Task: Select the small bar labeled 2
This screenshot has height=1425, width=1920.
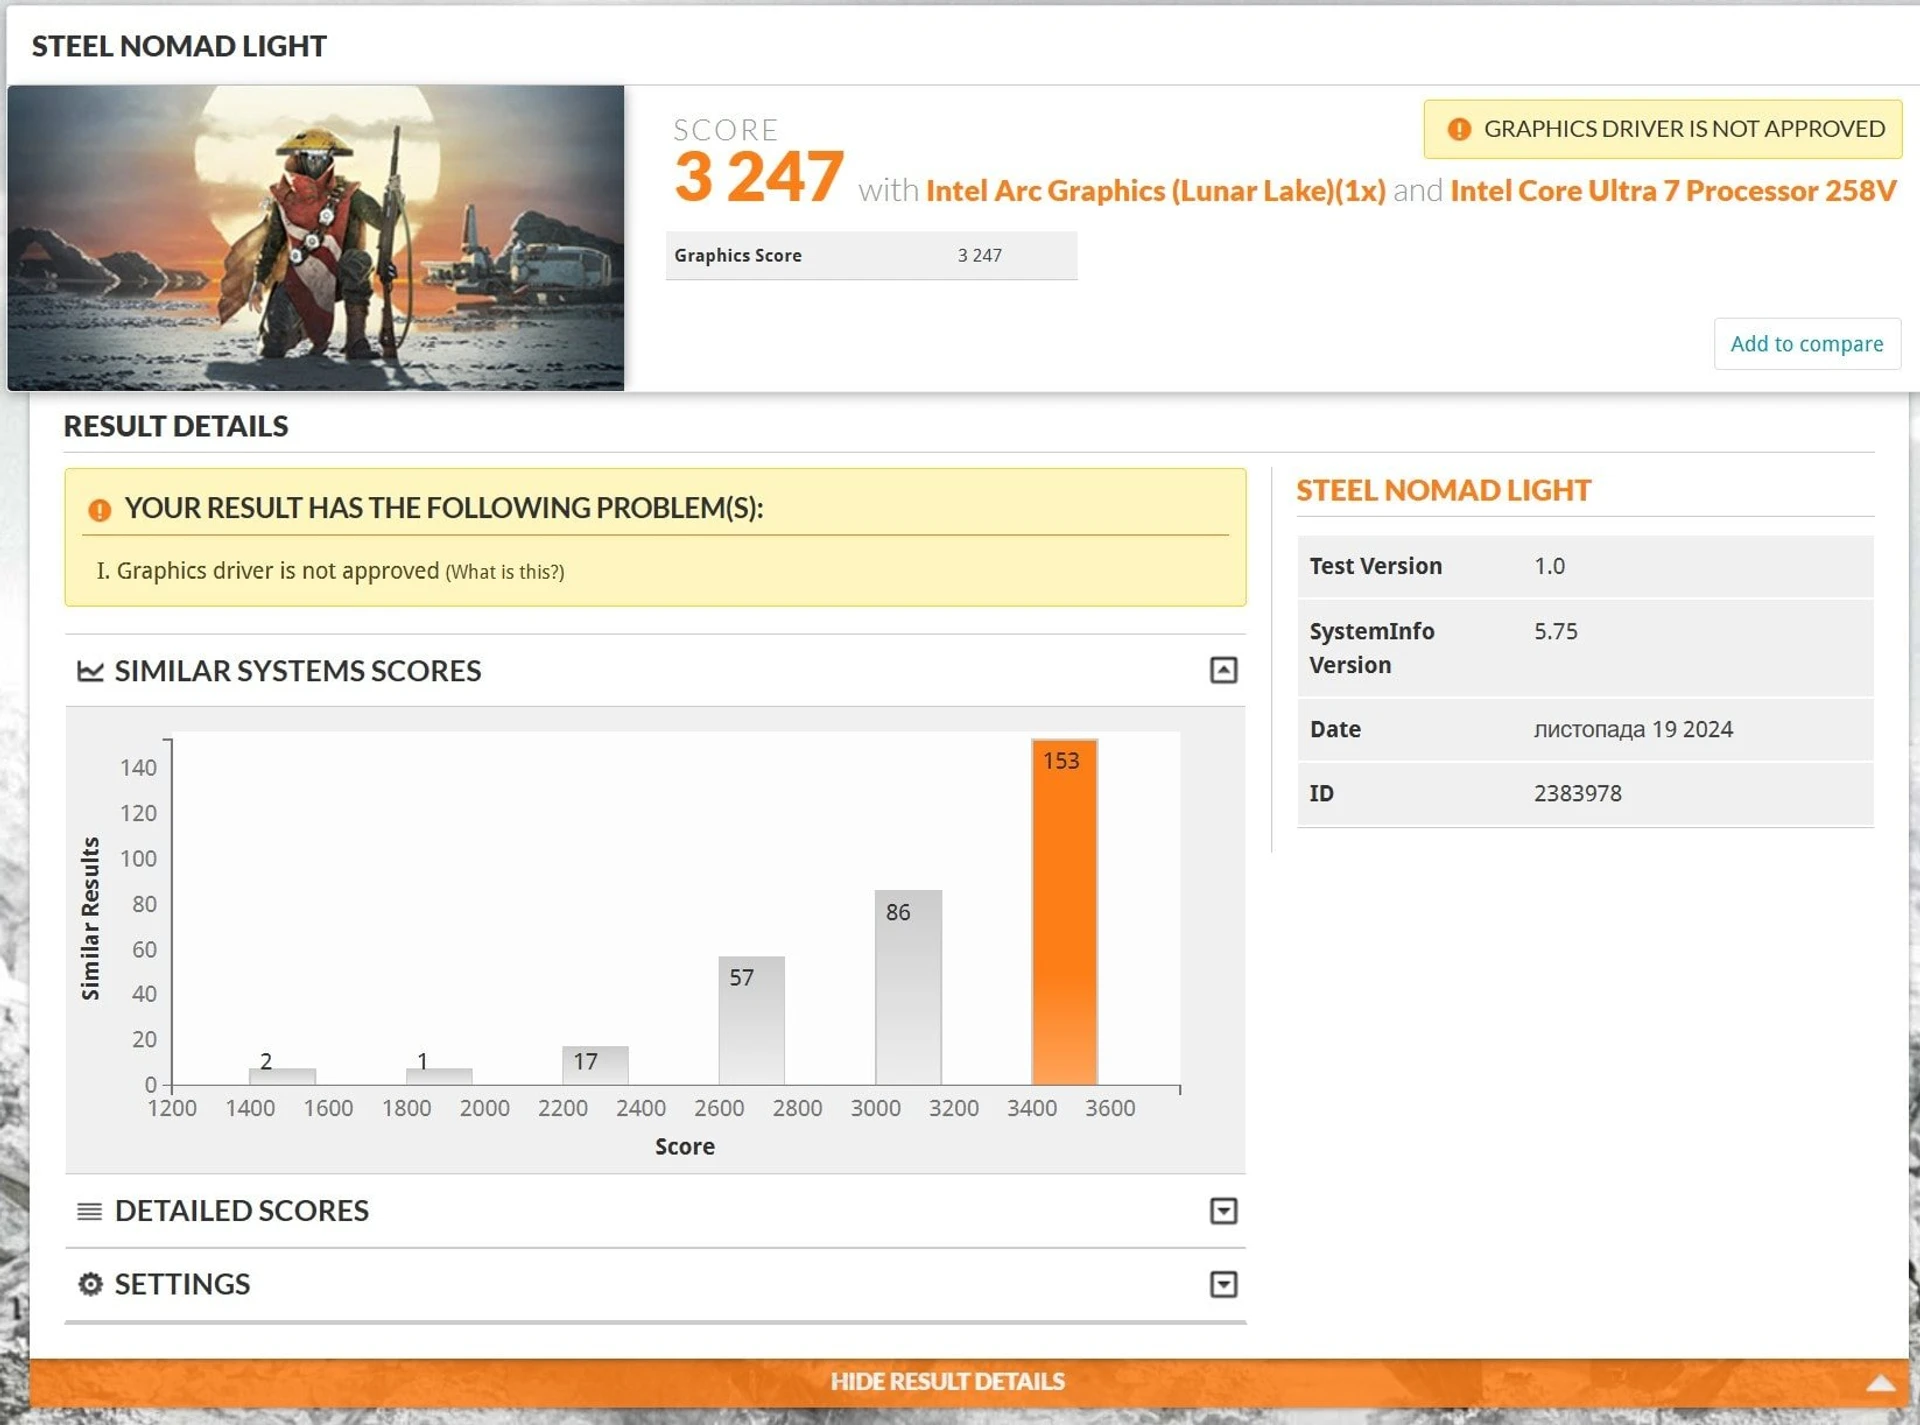Action: [x=282, y=1076]
